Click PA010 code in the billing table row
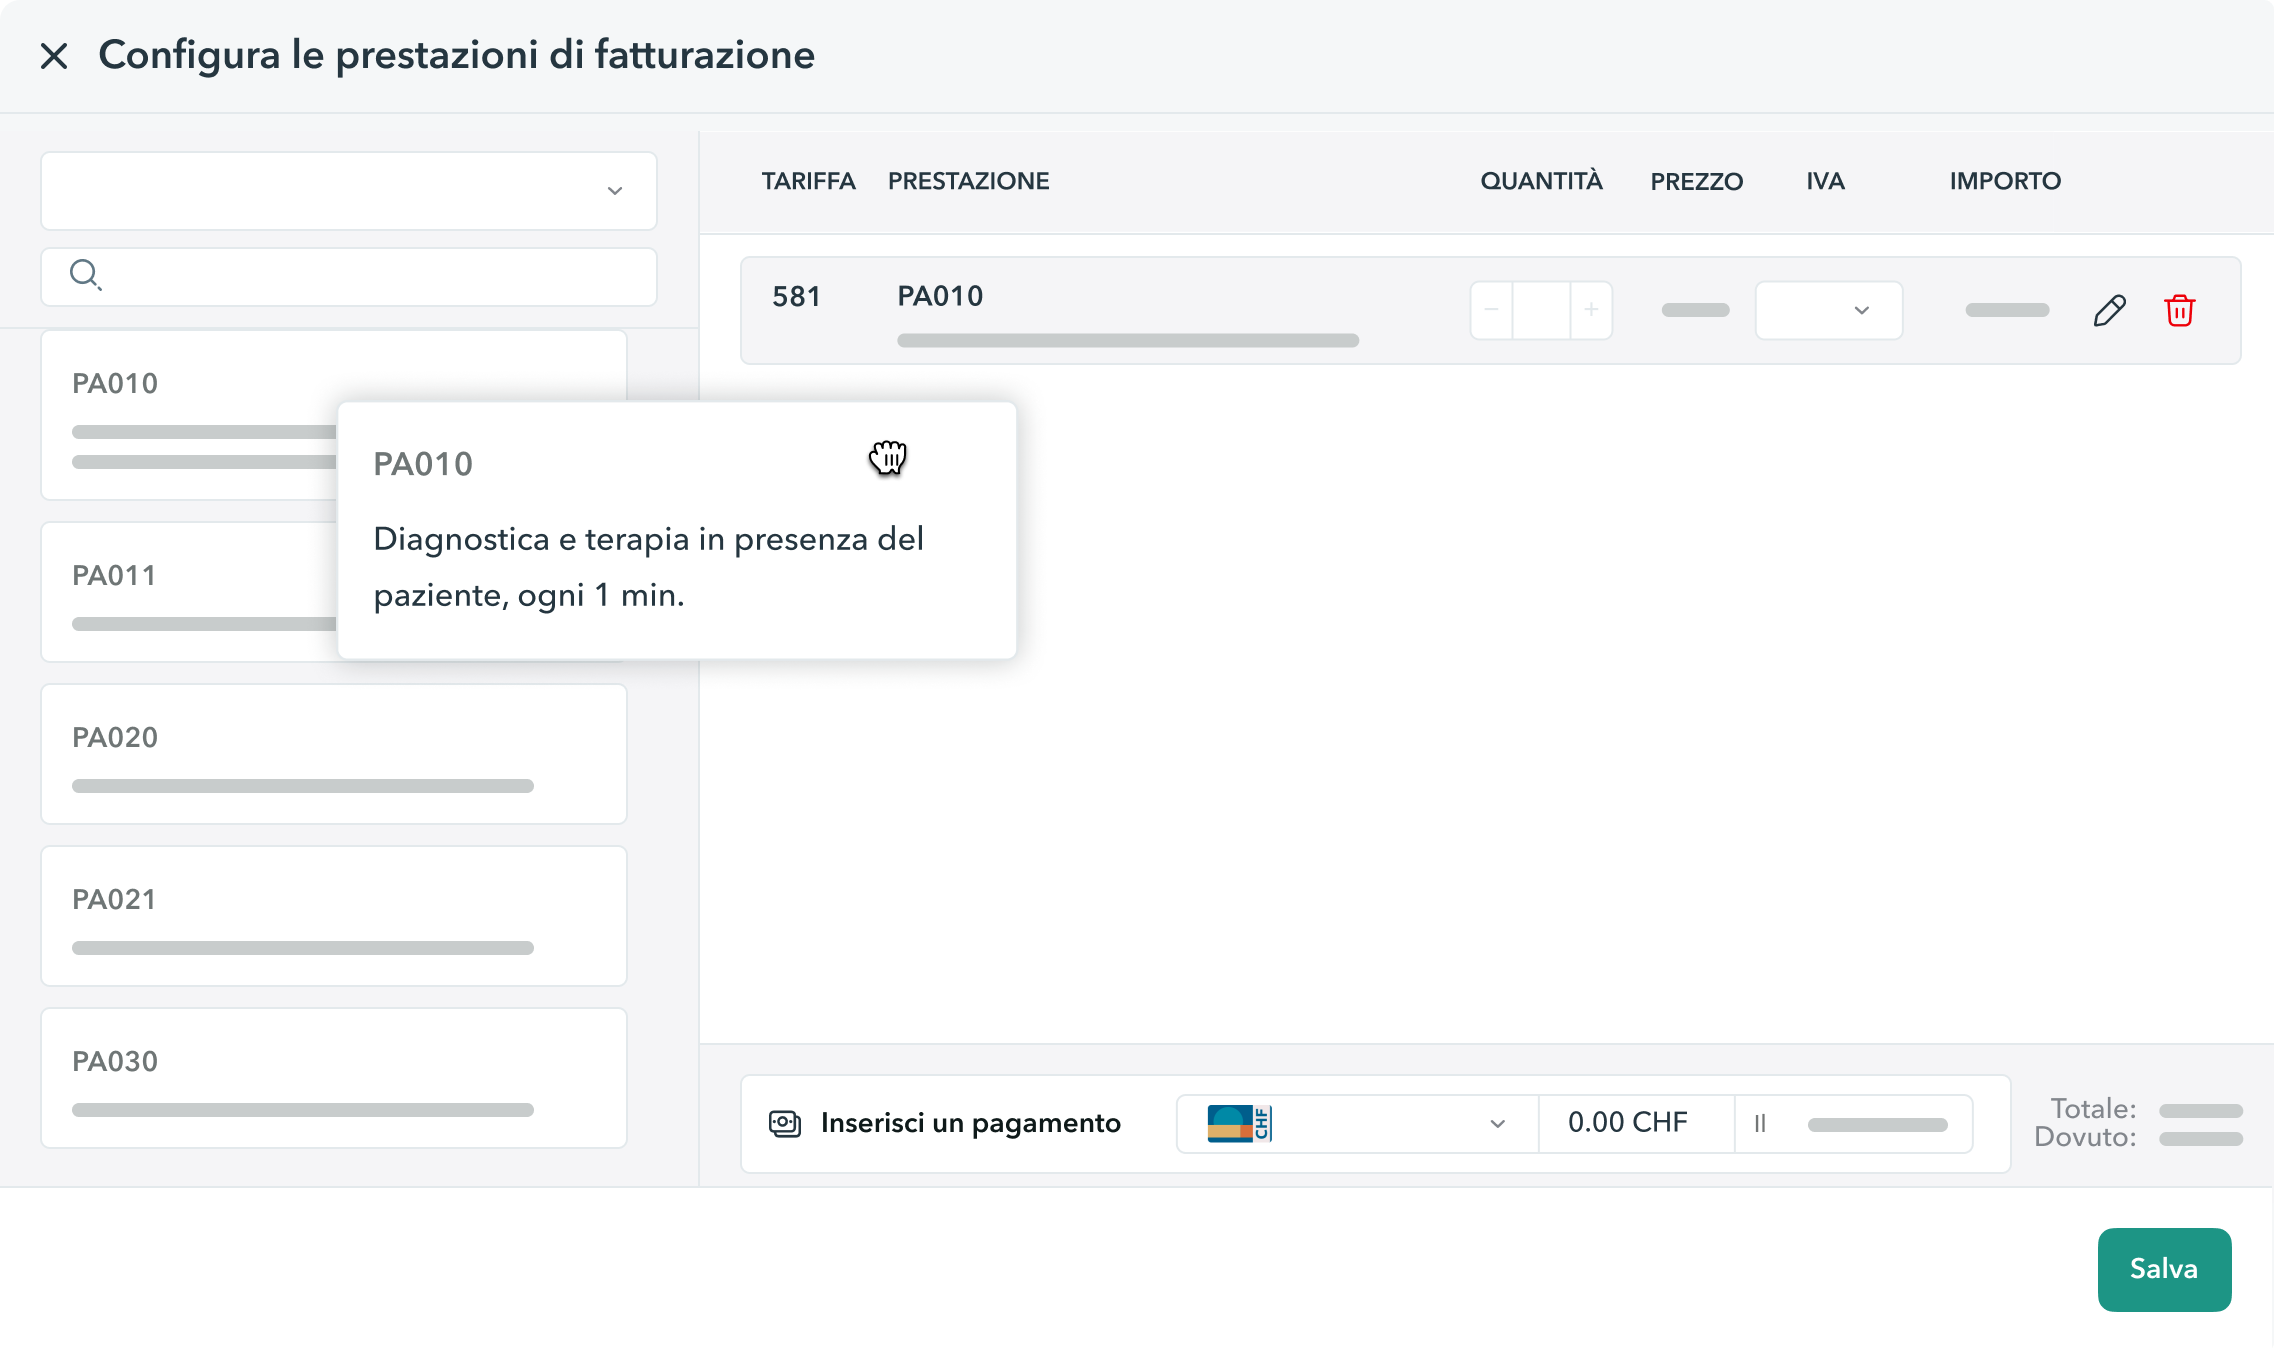This screenshot has height=1352, width=2274. pyautogui.click(x=940, y=296)
